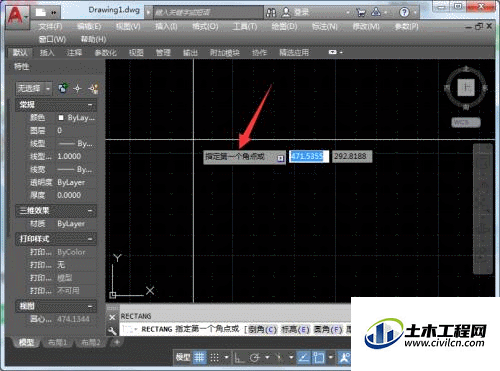
Task: Click the binoculars search icon in title bar
Action: click(x=271, y=13)
